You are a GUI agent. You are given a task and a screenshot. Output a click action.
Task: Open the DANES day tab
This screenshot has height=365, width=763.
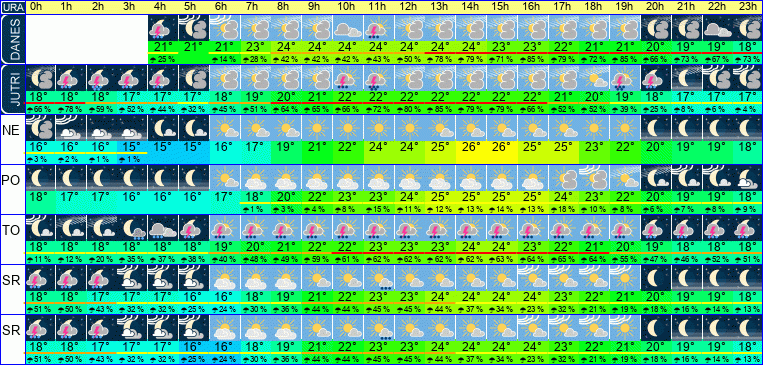tap(12, 39)
